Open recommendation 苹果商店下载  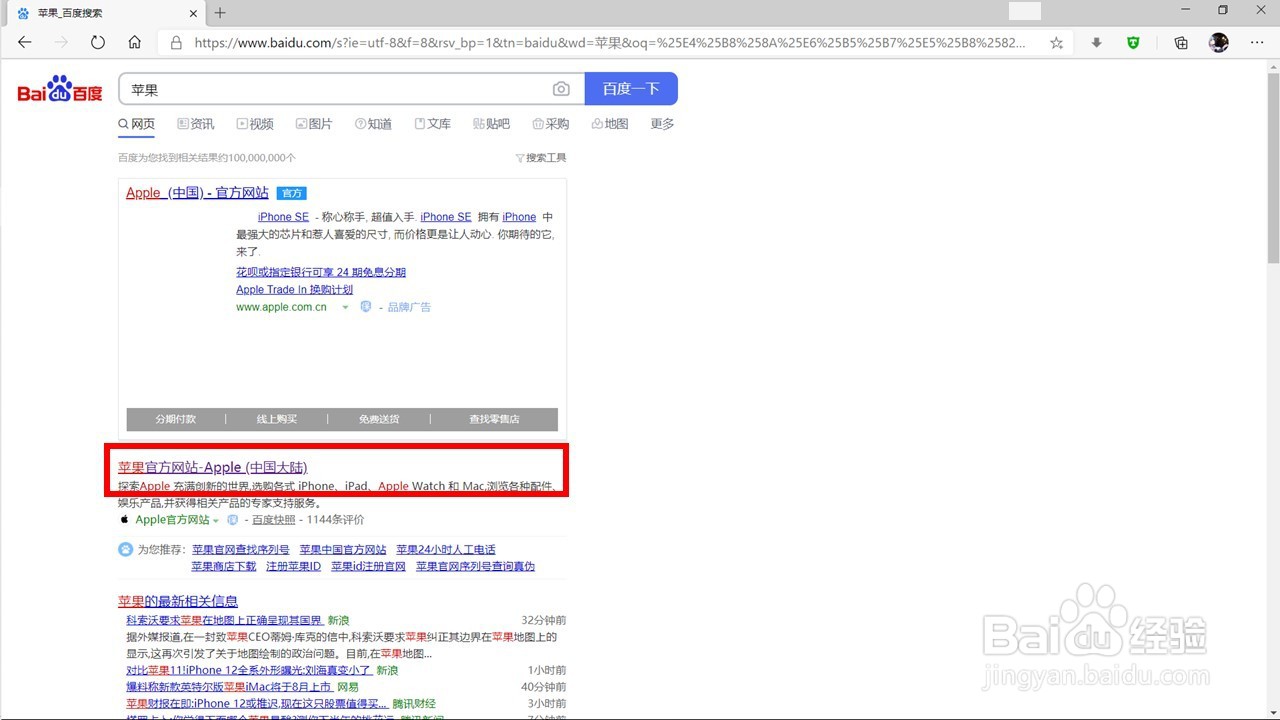pyautogui.click(x=224, y=566)
